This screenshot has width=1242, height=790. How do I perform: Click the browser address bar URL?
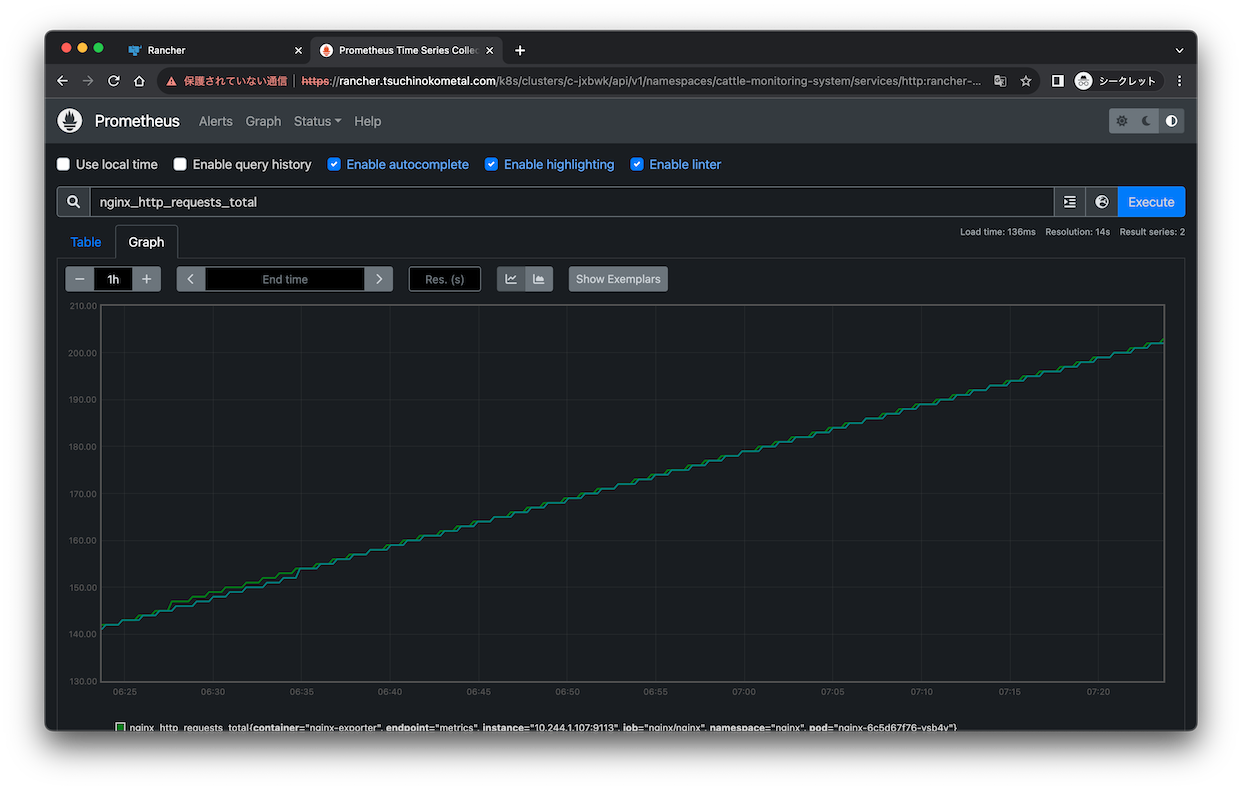point(640,81)
